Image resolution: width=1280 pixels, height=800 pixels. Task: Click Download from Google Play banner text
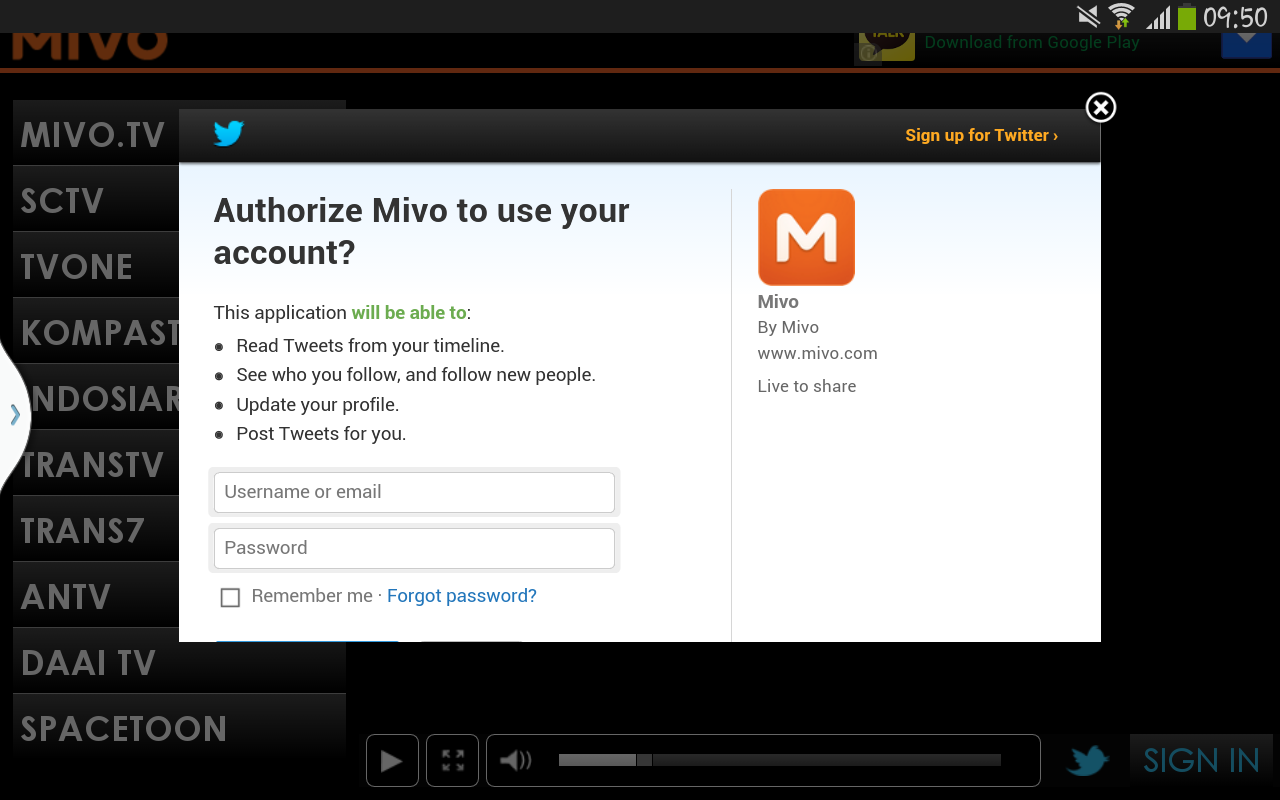point(1032,43)
